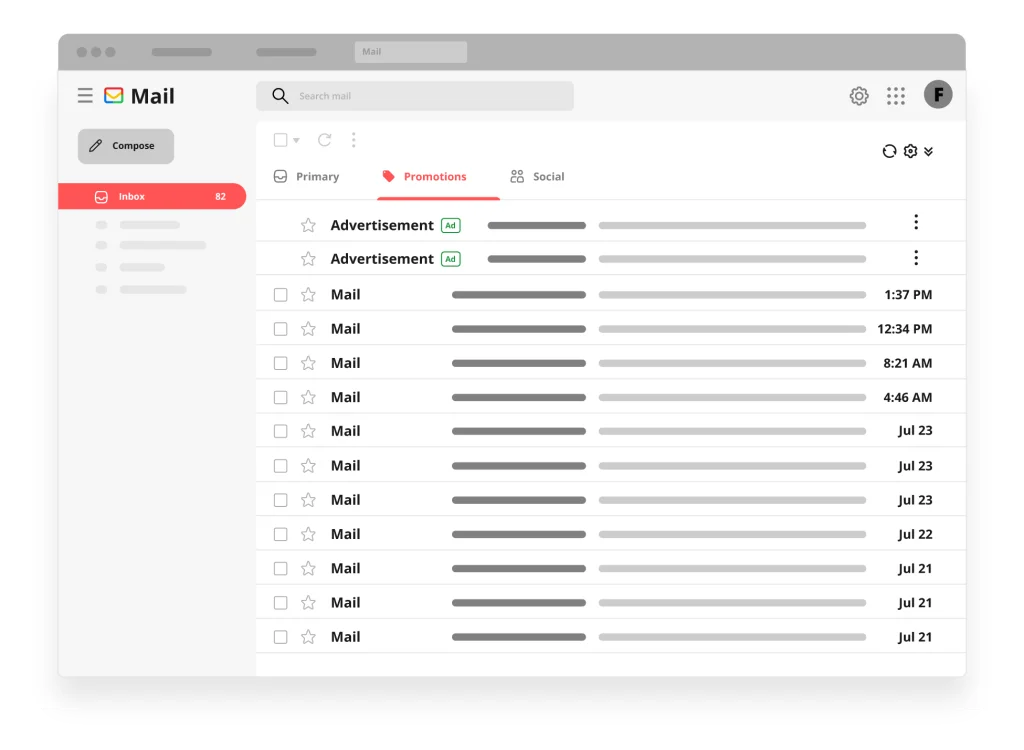Open user avatar F account menu
1024x750 pixels.
coord(938,95)
